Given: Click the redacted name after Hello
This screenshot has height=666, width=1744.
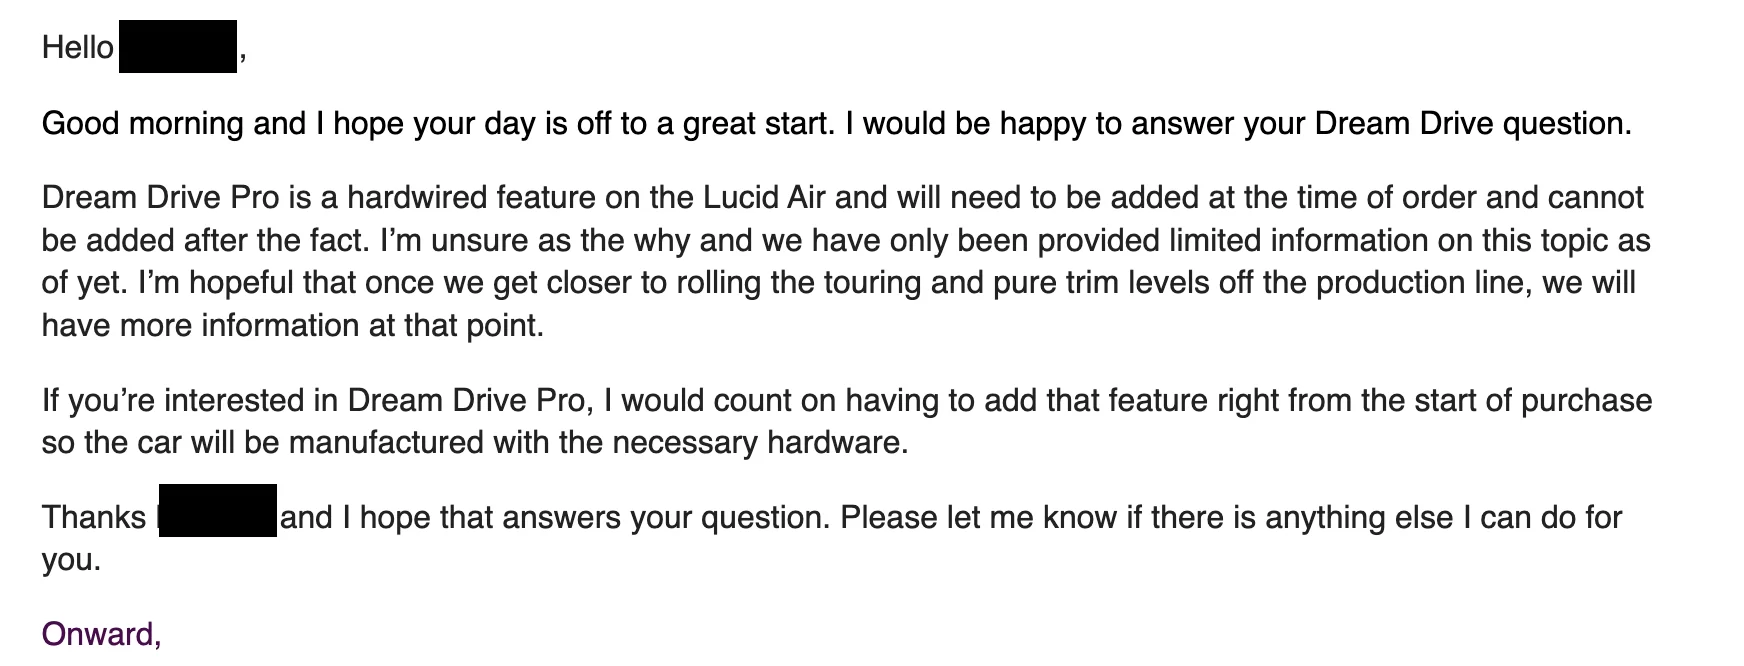Looking at the screenshot, I should [178, 46].
